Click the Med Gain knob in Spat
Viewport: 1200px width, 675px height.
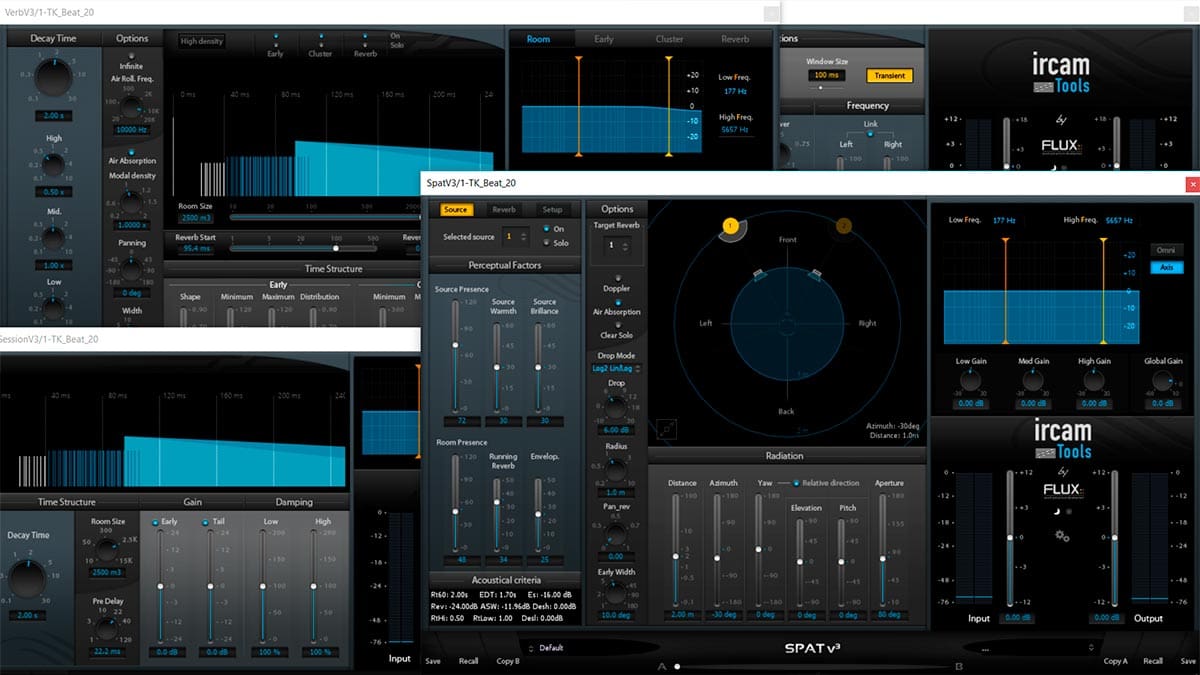point(1033,380)
